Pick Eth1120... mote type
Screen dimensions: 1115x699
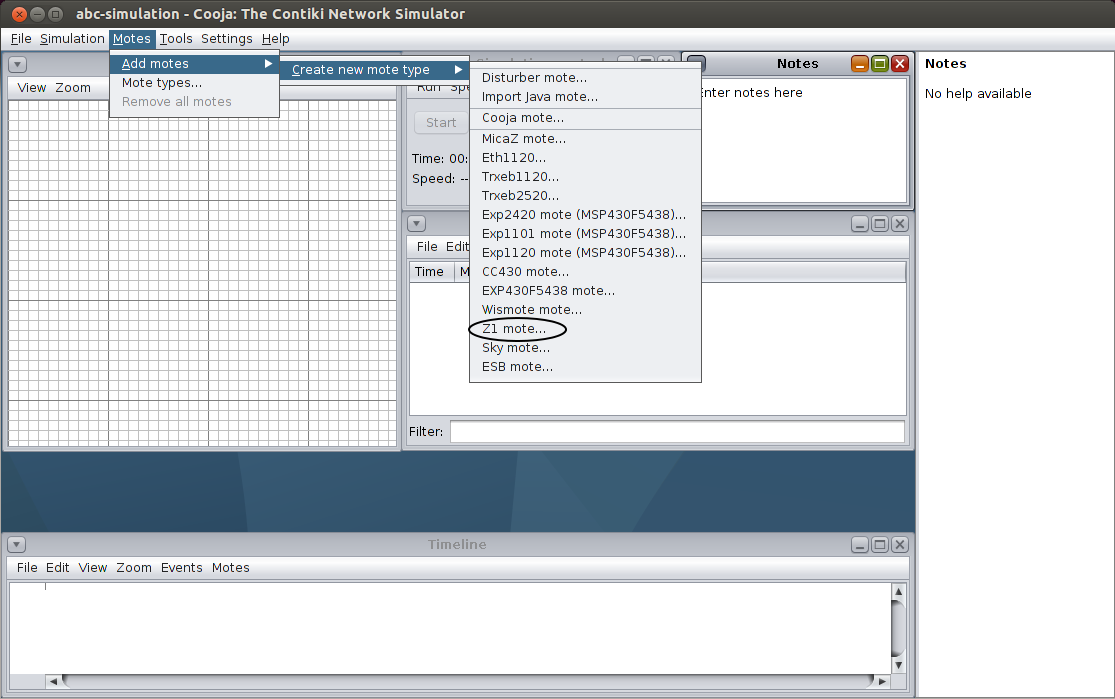click(585, 158)
